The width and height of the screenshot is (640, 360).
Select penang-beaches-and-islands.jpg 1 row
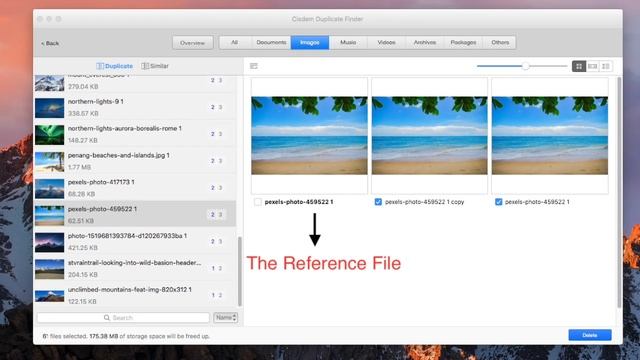[x=135, y=161]
